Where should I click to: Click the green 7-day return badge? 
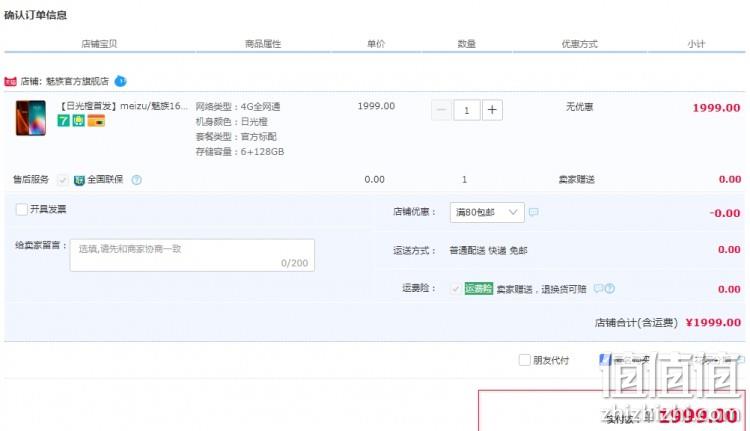pyautogui.click(x=64, y=121)
